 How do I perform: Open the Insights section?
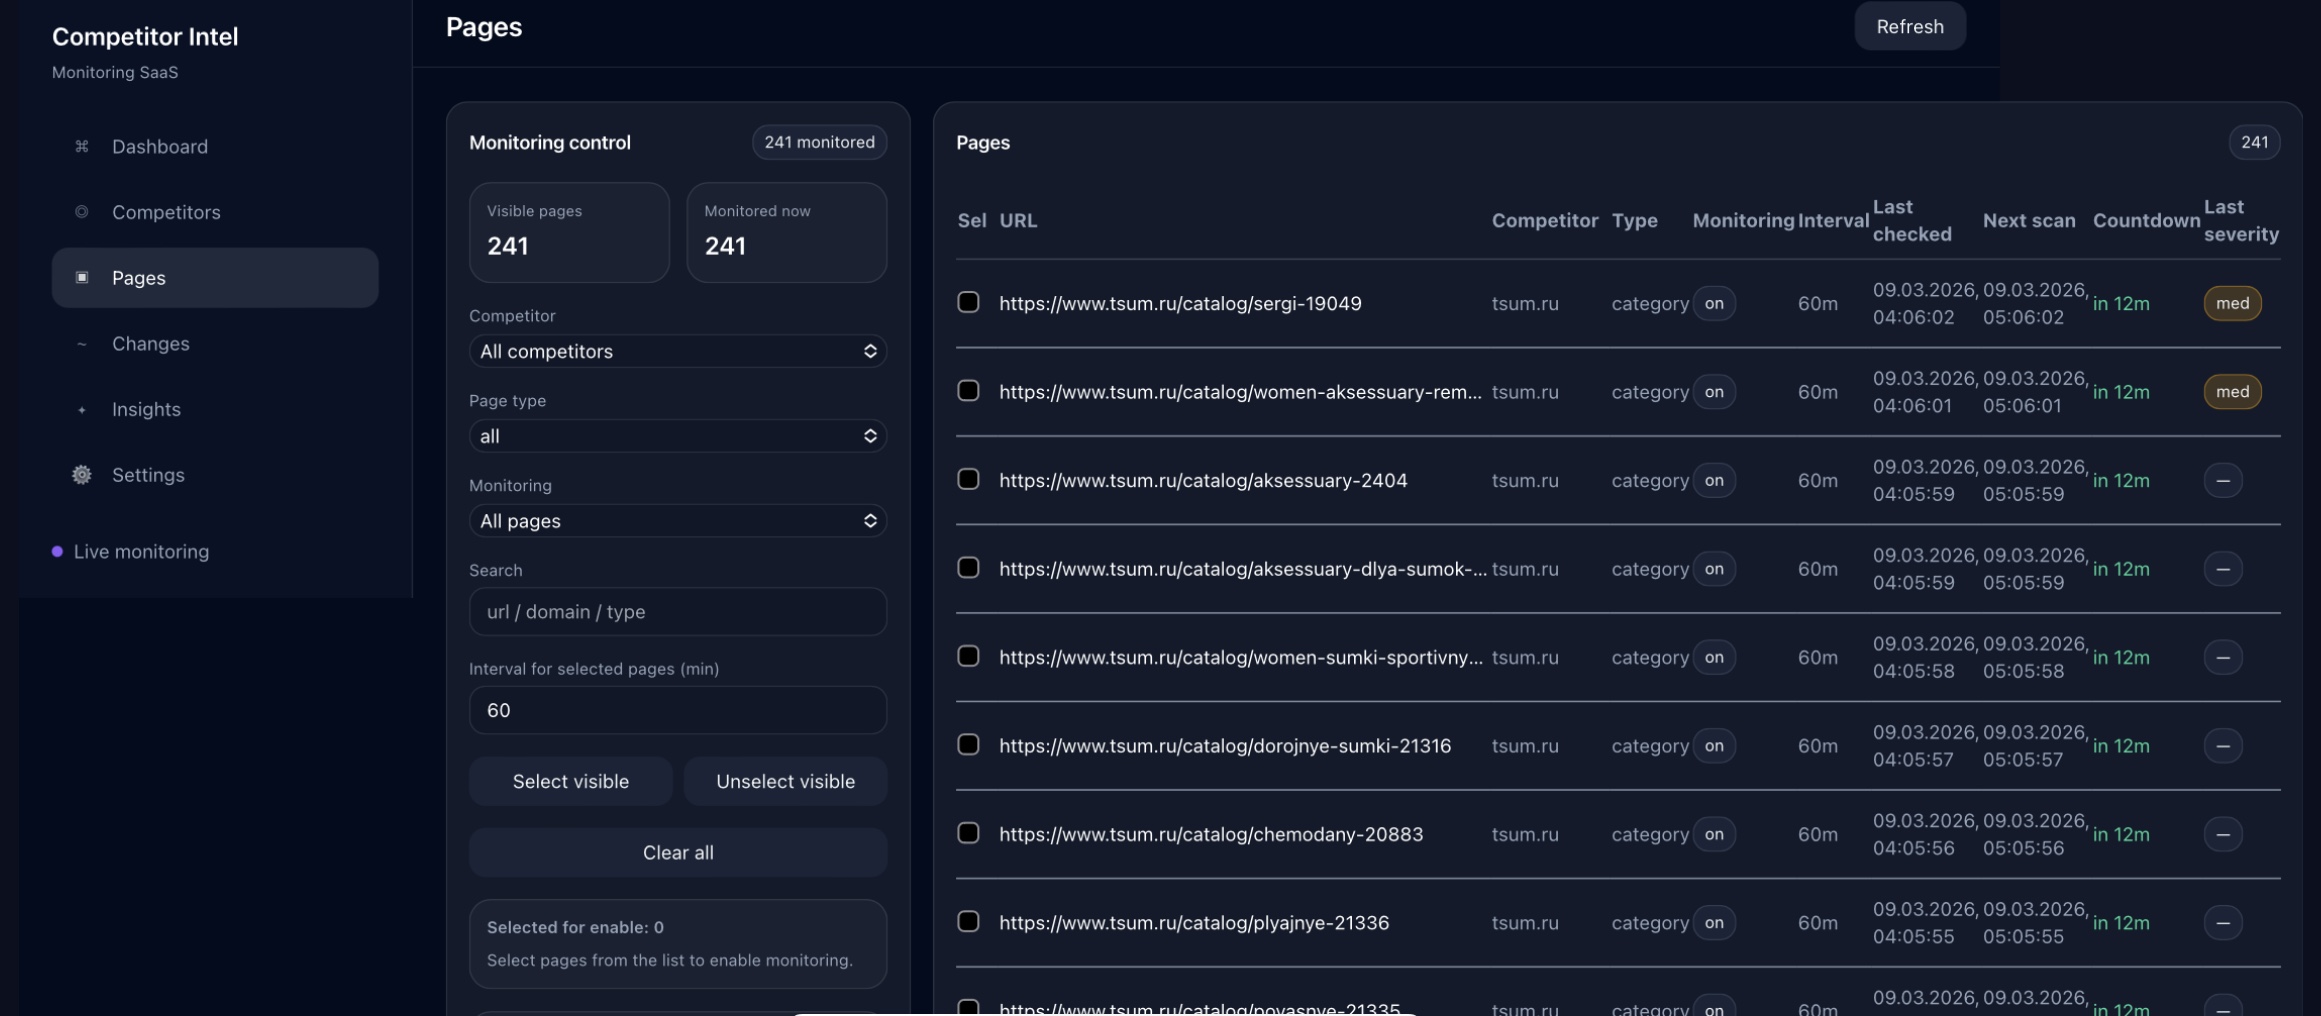coord(146,410)
